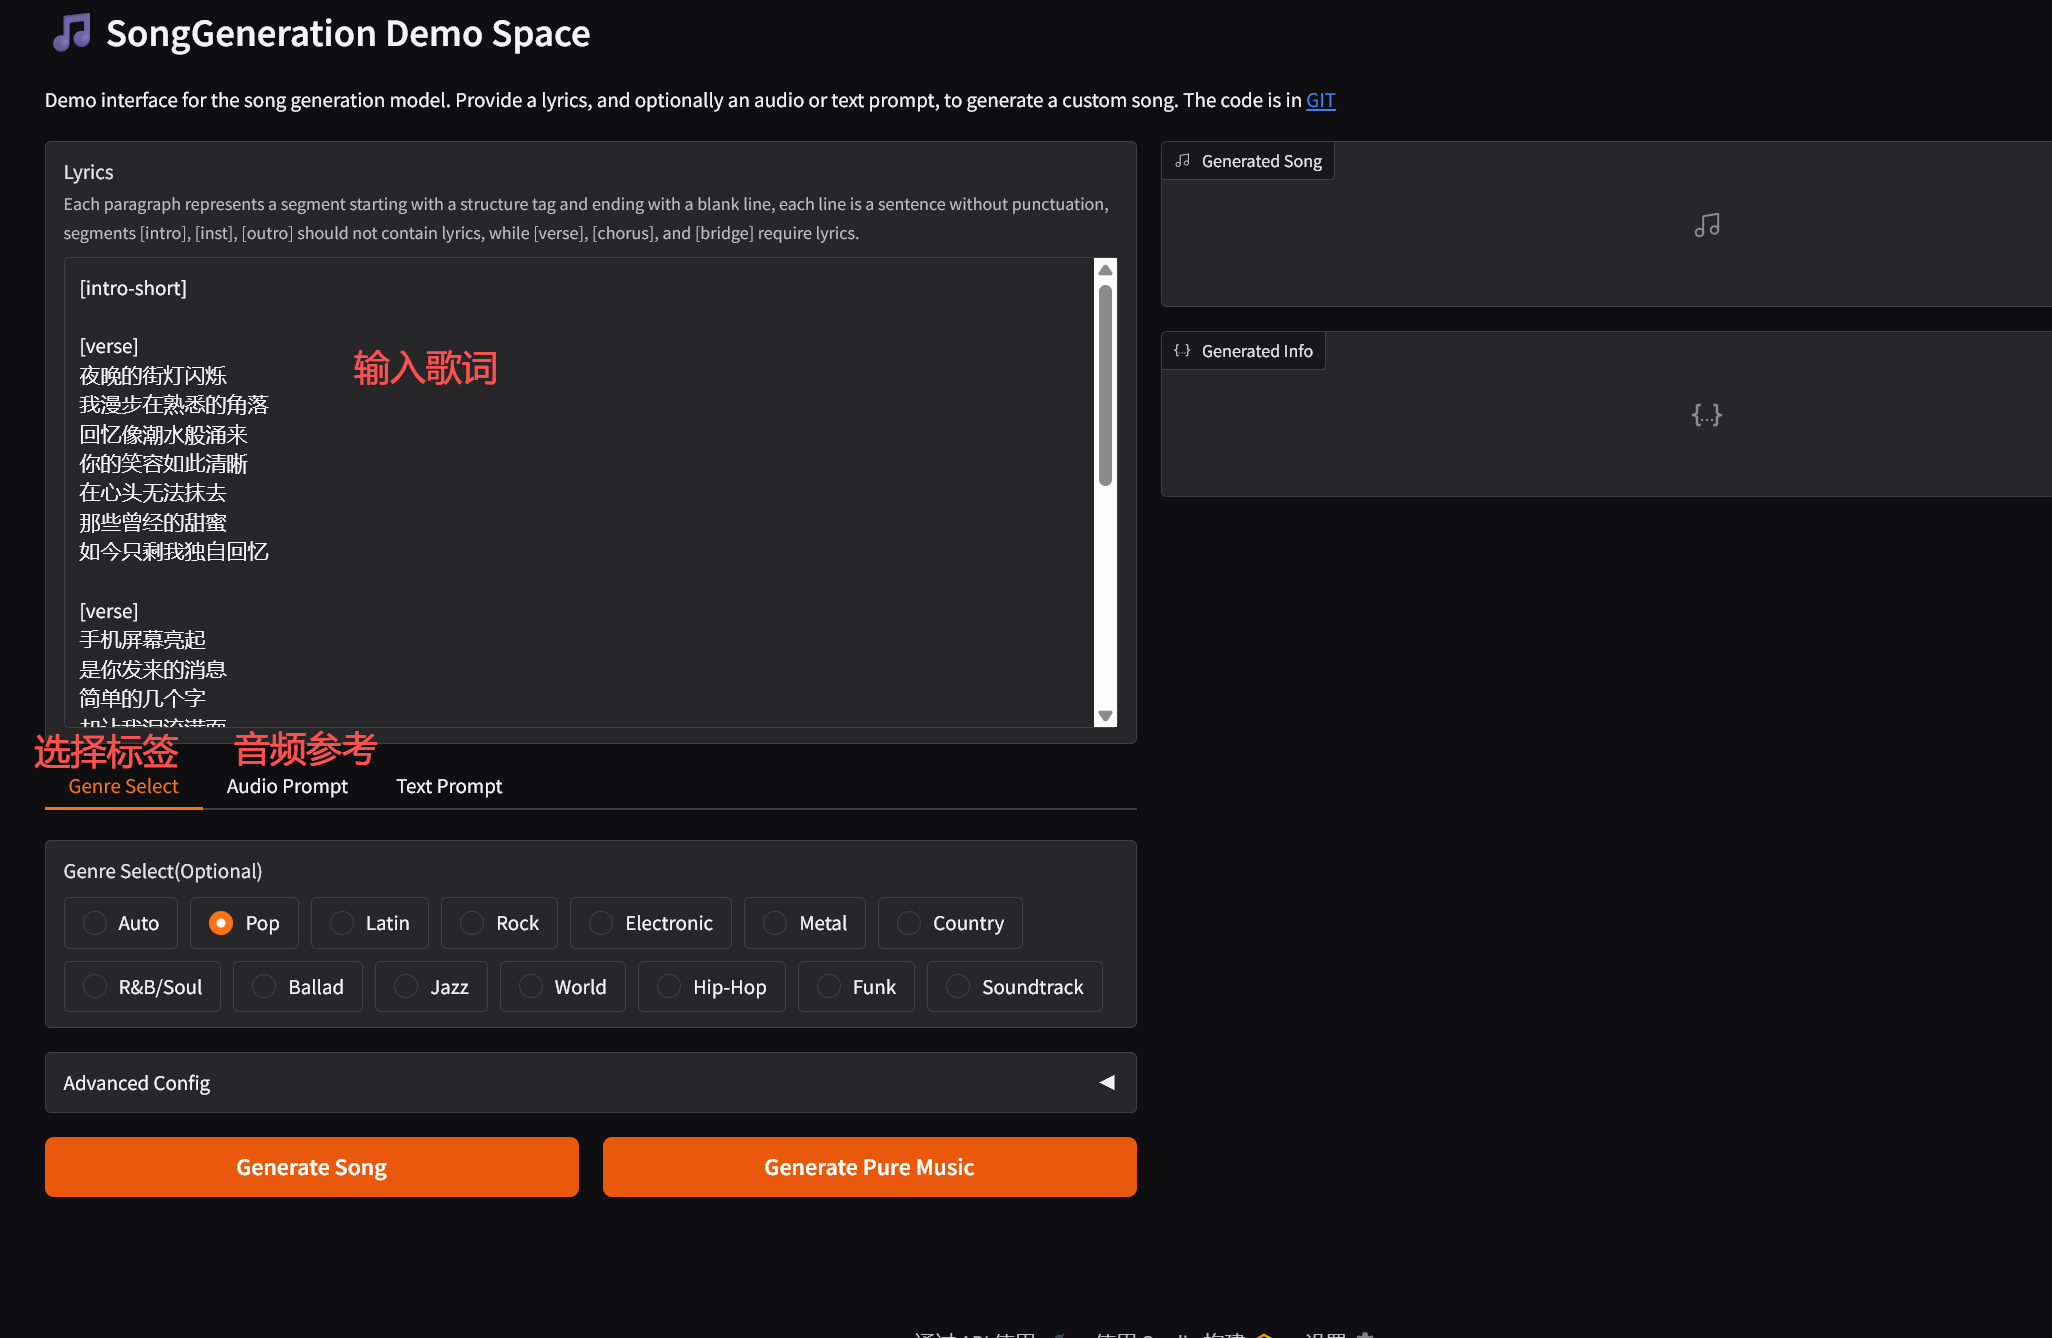The width and height of the screenshot is (2052, 1338).
Task: Switch to the Audio Prompt tab
Action: [287, 786]
